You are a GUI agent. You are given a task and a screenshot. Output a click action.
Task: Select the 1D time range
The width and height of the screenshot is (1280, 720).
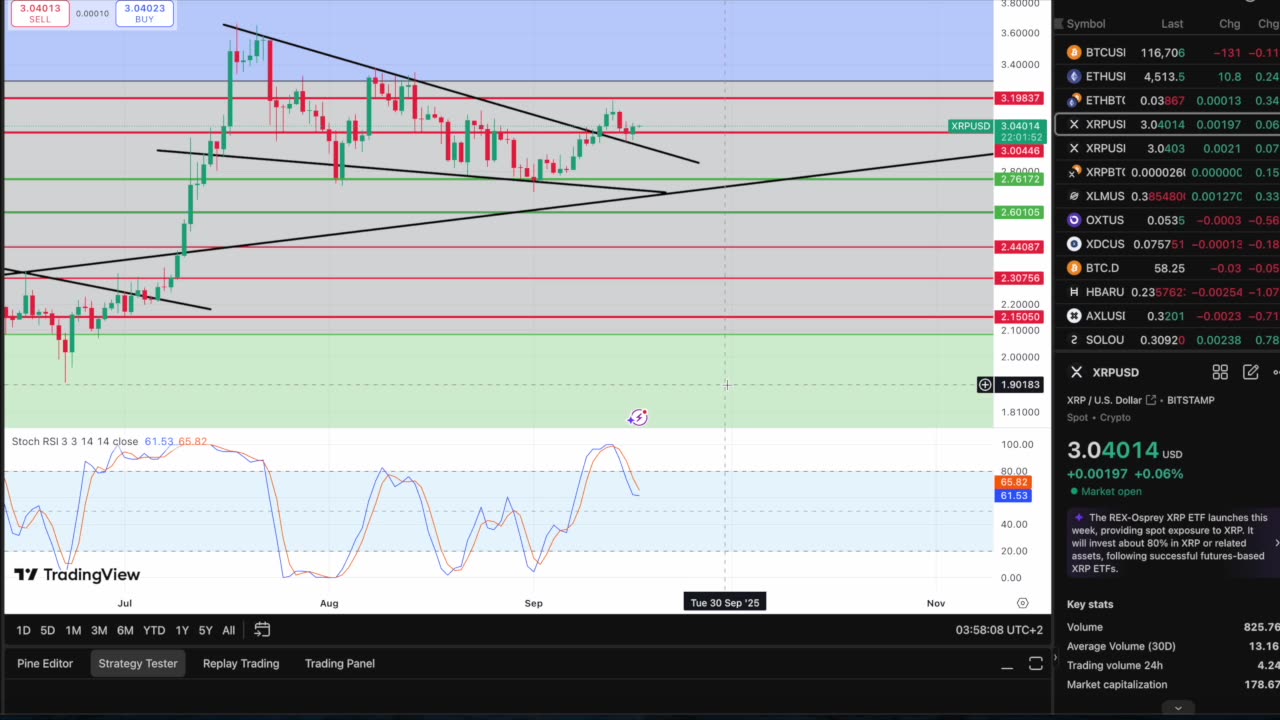(23, 630)
